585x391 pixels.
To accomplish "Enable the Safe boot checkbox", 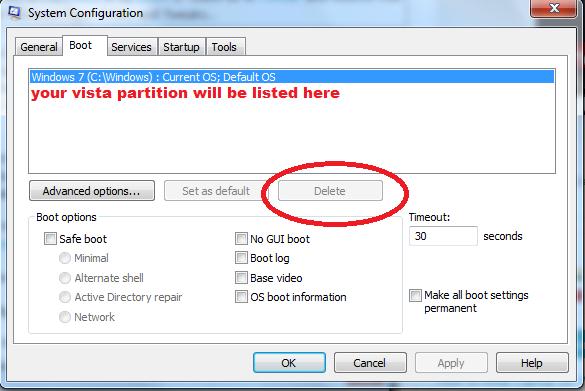I will [x=50, y=238].
